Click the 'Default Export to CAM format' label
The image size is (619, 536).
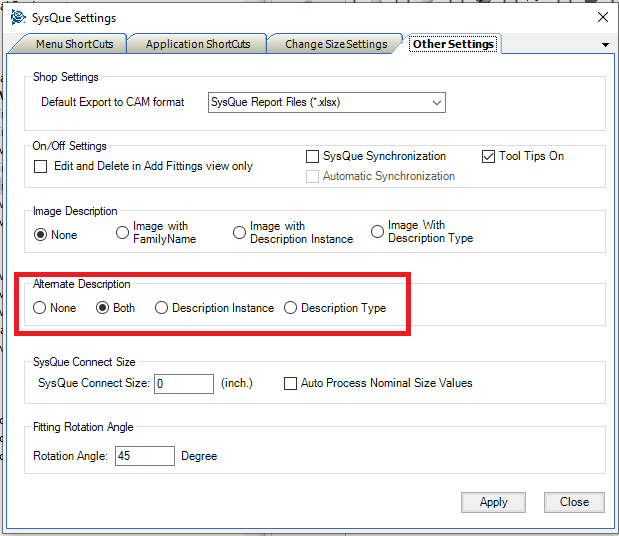[x=113, y=102]
